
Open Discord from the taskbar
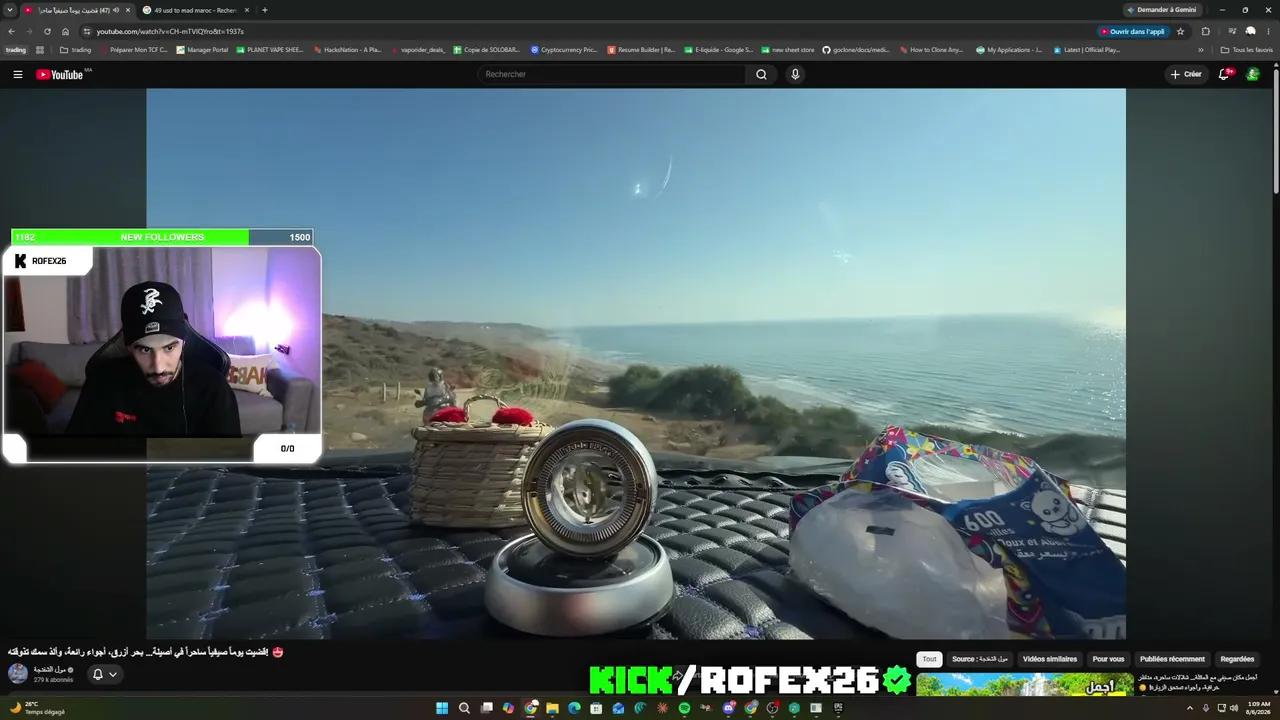728,708
